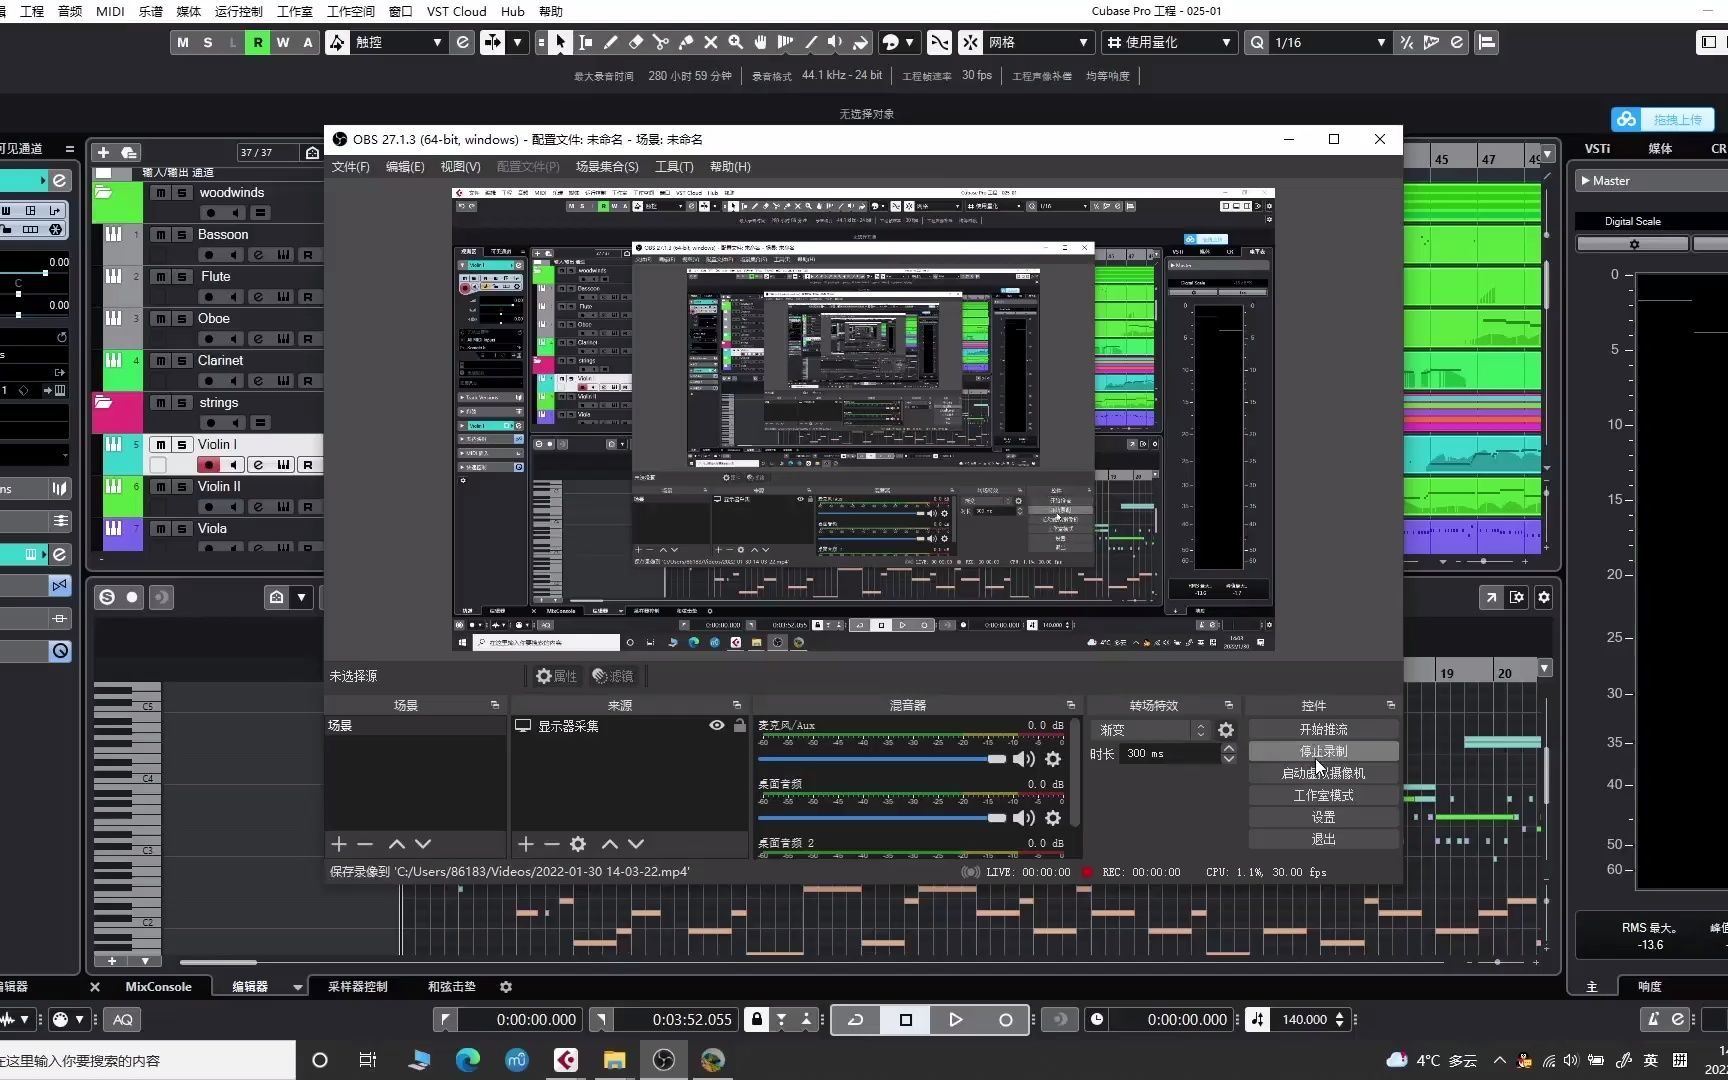The width and height of the screenshot is (1728, 1080).
Task: Open color tool dropdown arrow
Action: (909, 42)
